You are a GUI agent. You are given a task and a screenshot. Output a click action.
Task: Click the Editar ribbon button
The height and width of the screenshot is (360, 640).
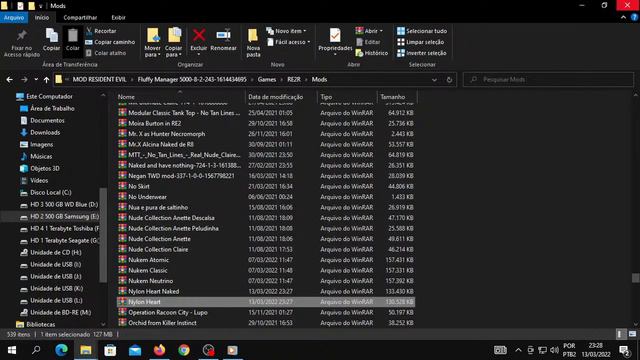click(368, 42)
